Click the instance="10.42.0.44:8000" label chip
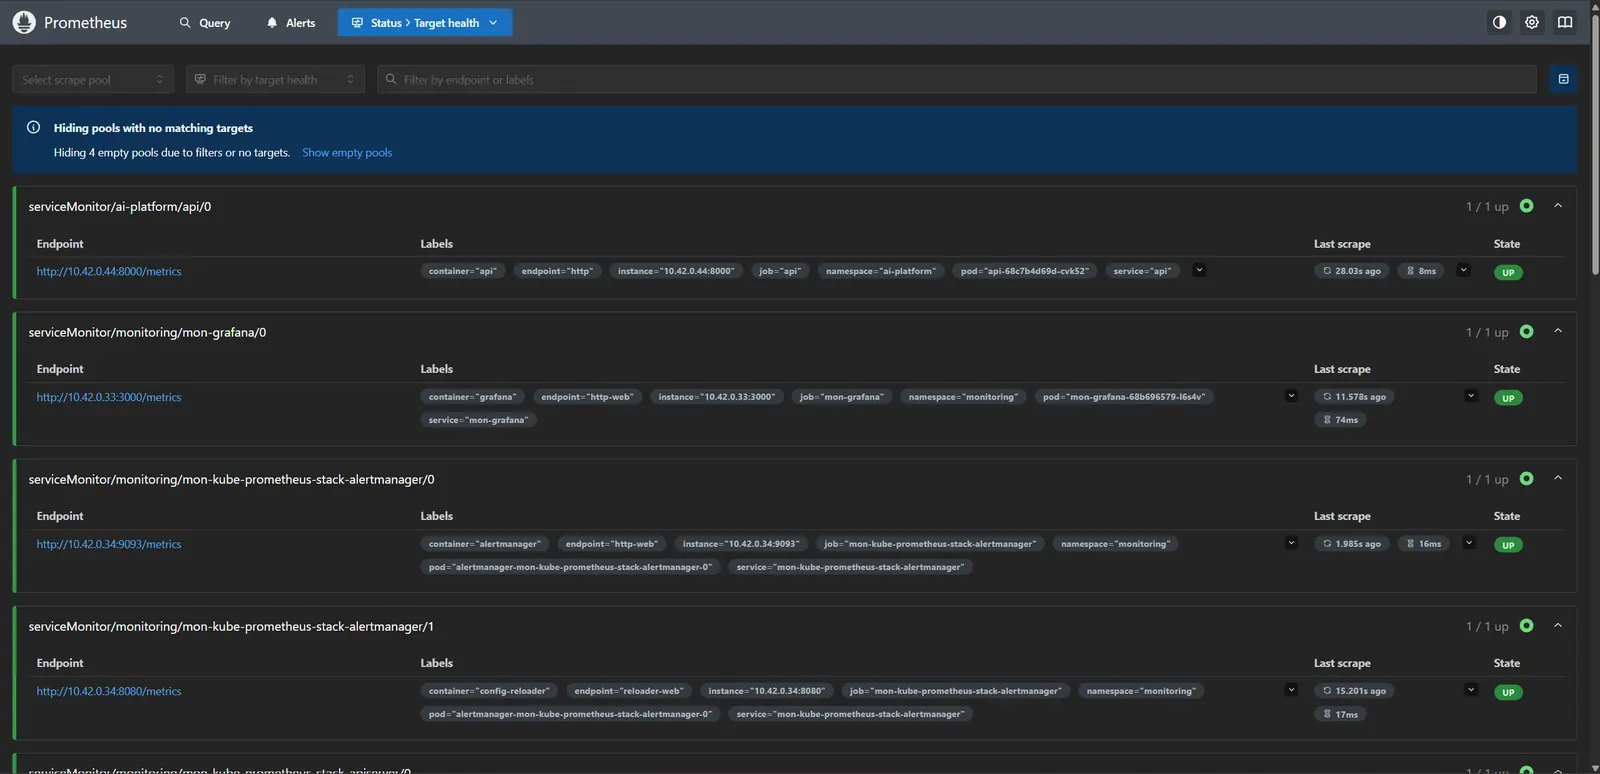Viewport: 1600px width, 774px height. pyautogui.click(x=676, y=271)
